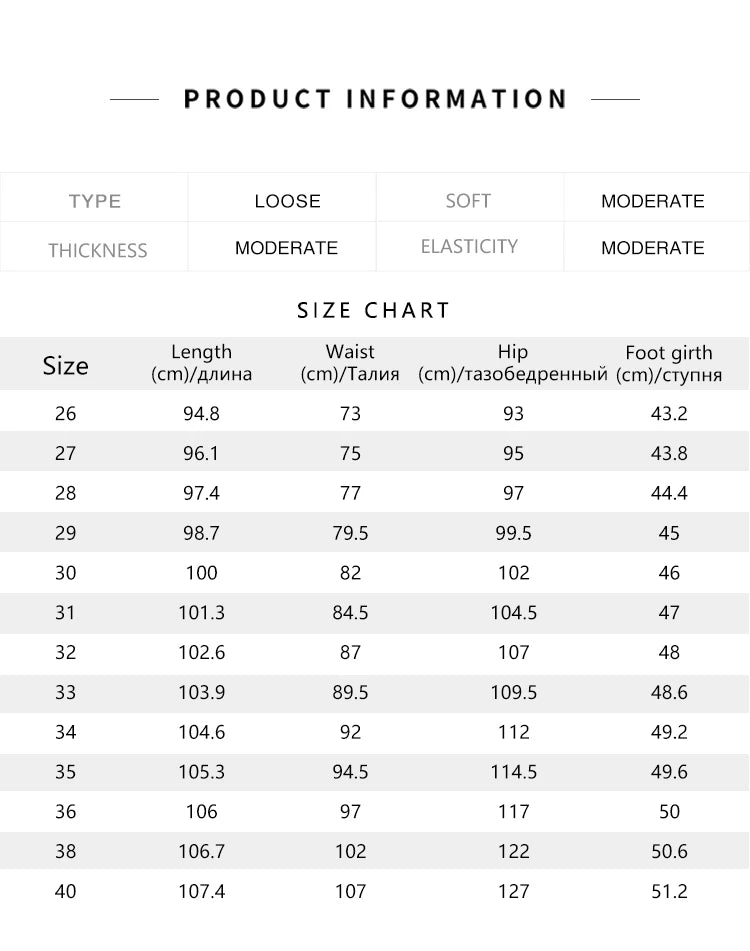The height and width of the screenshot is (951, 750).
Task: Click the Foot girth column header
Action: coord(669,363)
